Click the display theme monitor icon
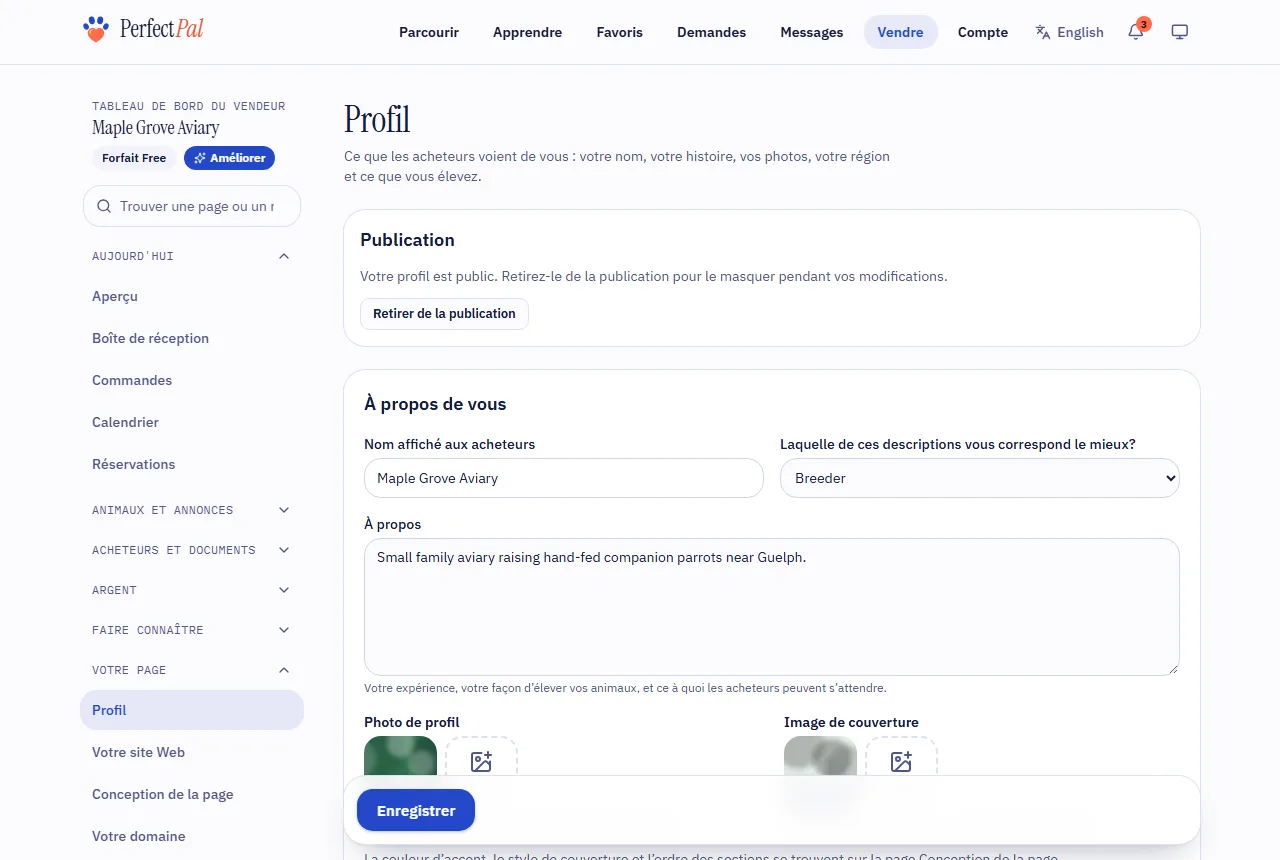The image size is (1280, 860). (1179, 32)
